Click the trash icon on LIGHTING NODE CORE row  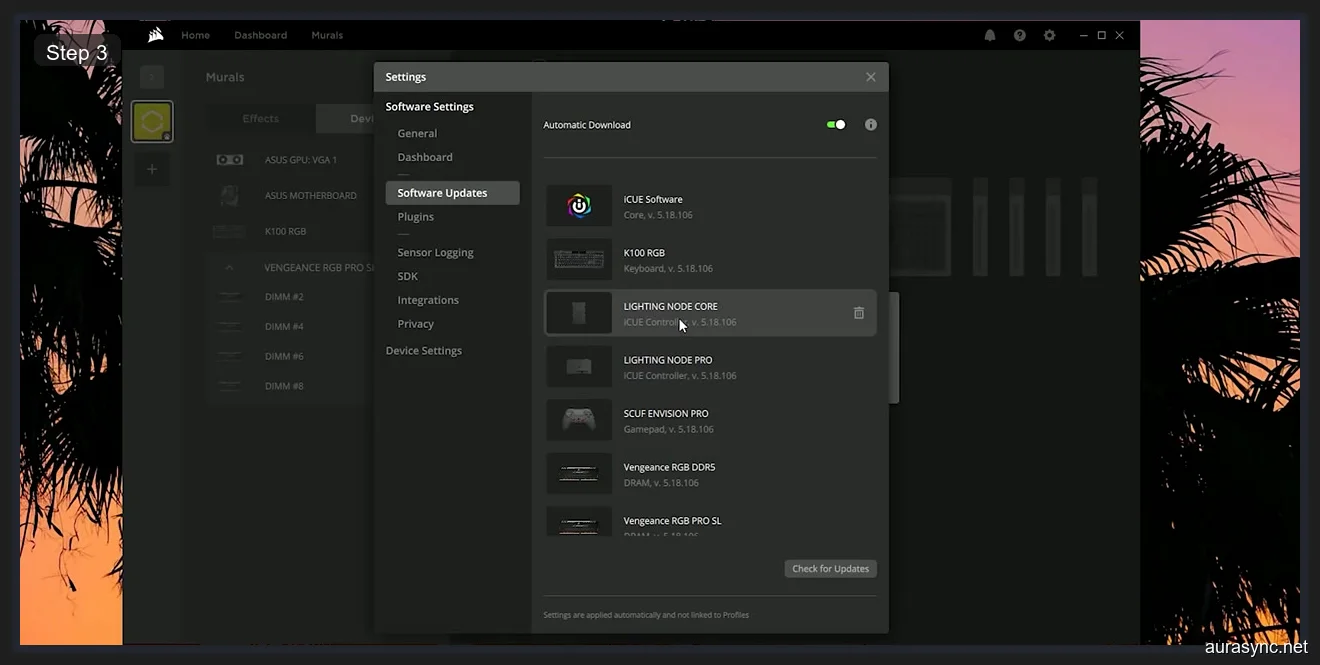point(858,313)
